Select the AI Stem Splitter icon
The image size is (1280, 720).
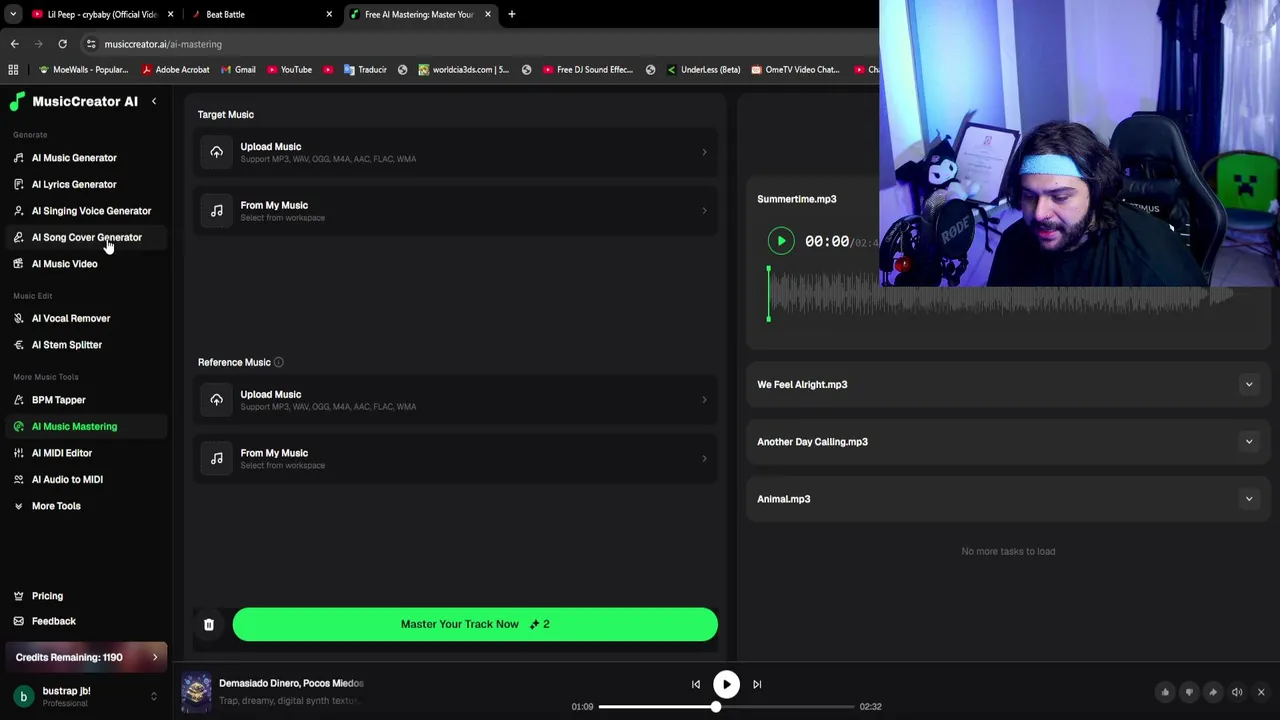tap(18, 345)
